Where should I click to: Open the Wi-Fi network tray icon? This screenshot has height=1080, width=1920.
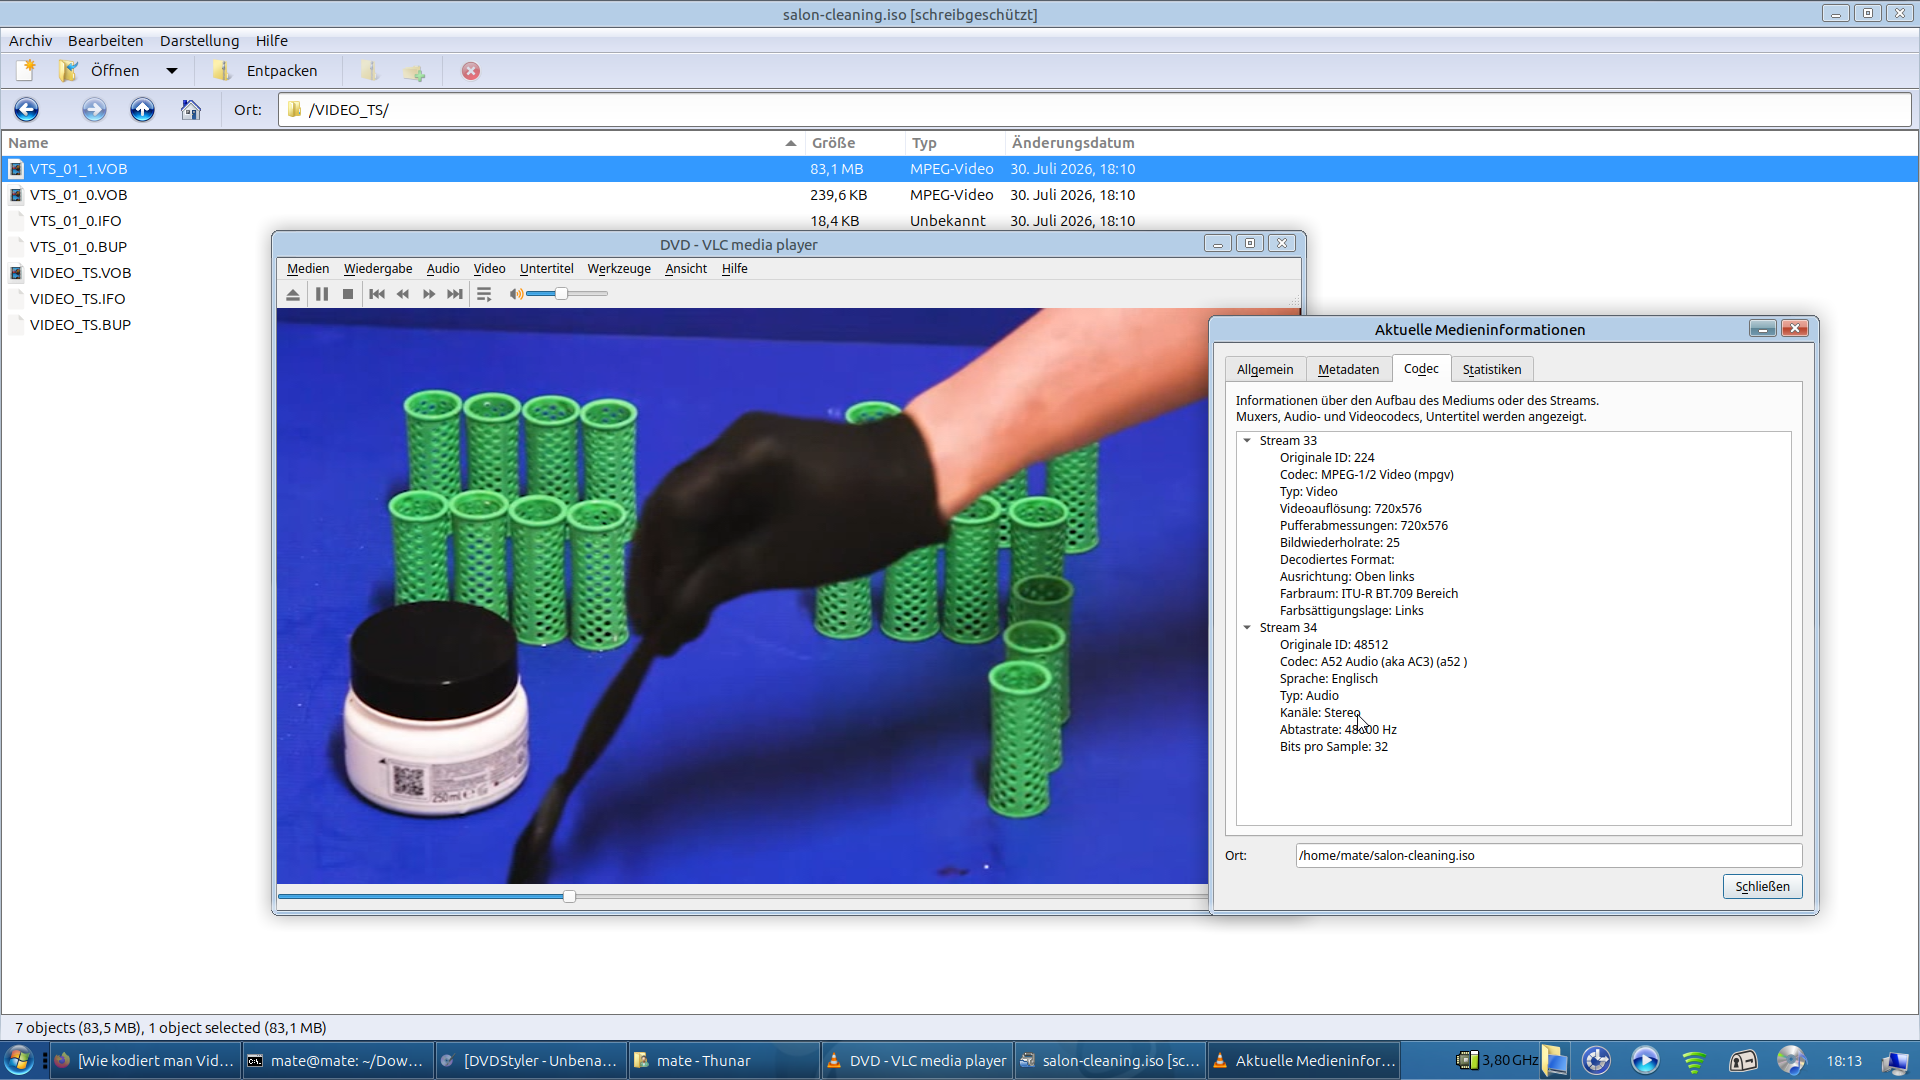click(x=1694, y=1061)
